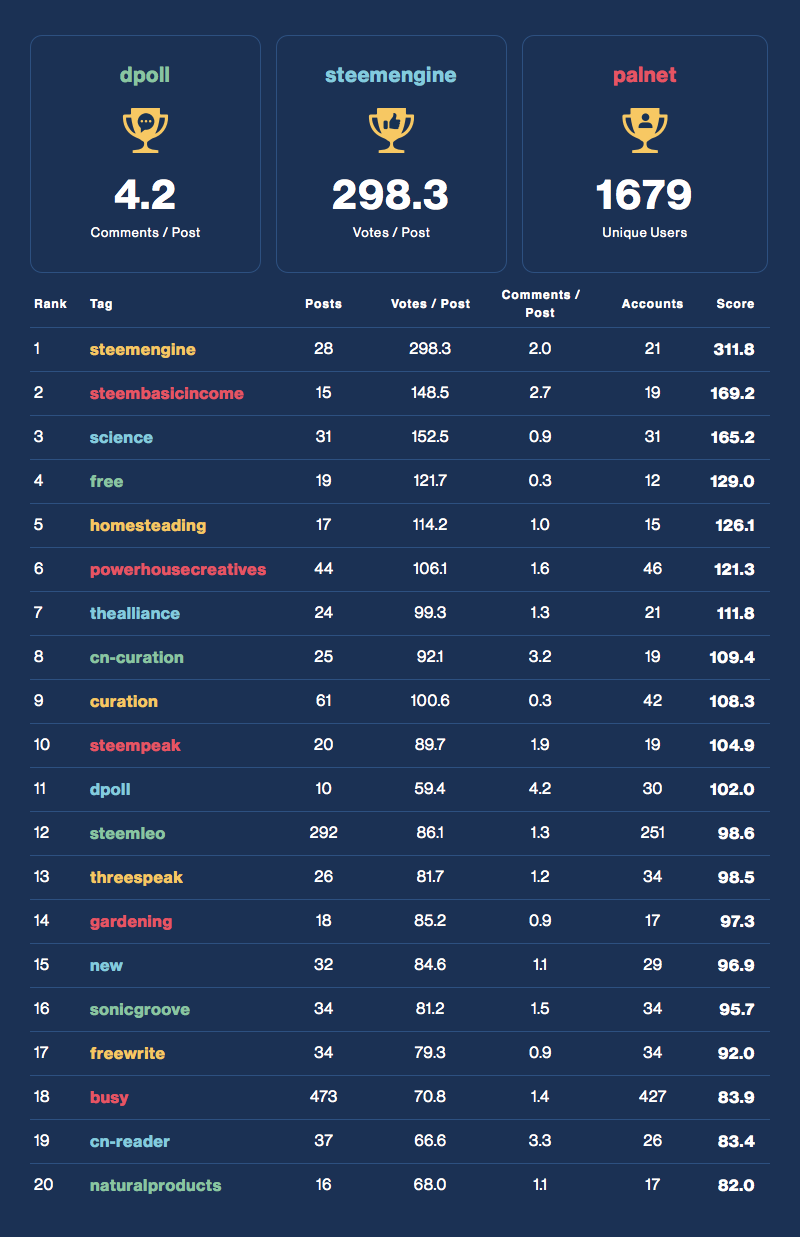Select posts count 473 for busy
The height and width of the screenshot is (1237, 800).
click(x=323, y=1097)
